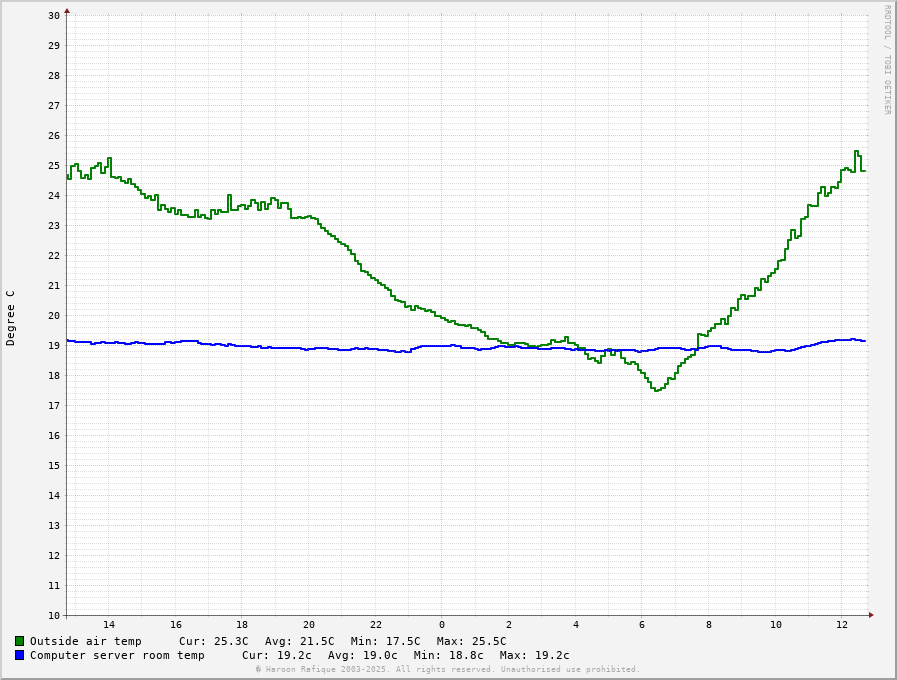The height and width of the screenshot is (680, 897).
Task: Click the outside air "Cur: 25.3C" reading
Action: 213,641
